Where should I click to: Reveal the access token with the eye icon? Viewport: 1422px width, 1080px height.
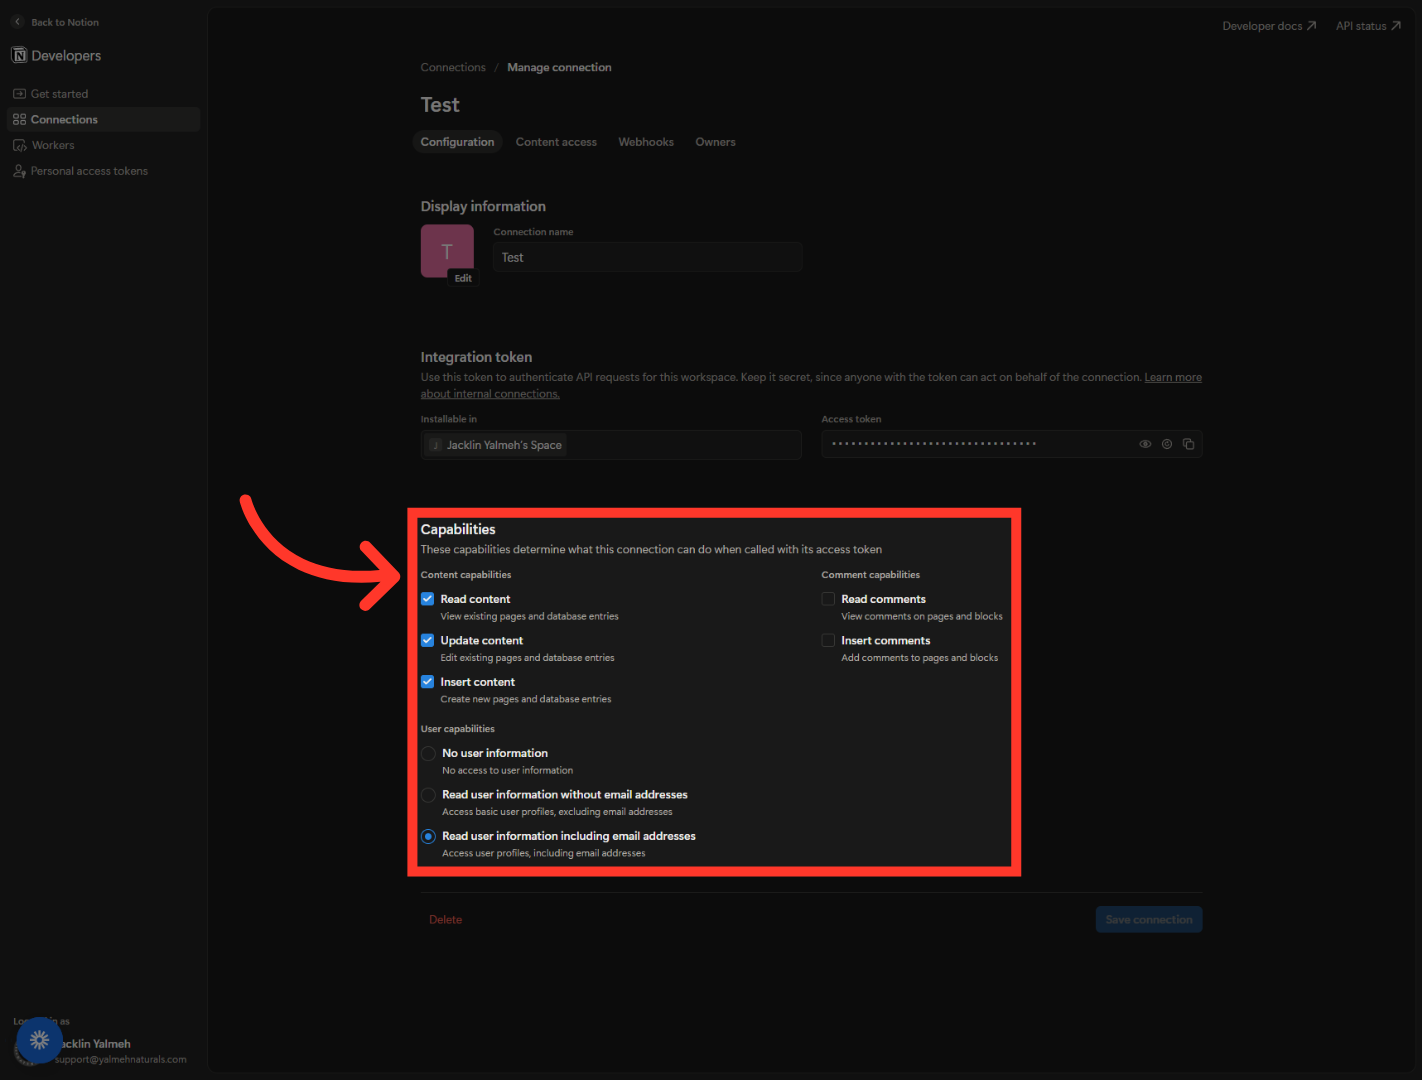(x=1145, y=444)
